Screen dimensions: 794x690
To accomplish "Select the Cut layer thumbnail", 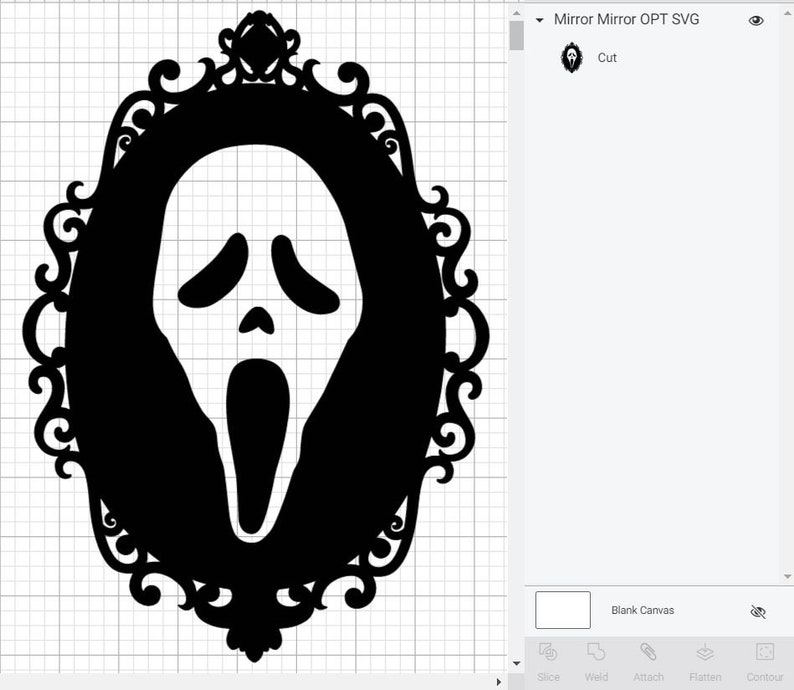I will (572, 58).
